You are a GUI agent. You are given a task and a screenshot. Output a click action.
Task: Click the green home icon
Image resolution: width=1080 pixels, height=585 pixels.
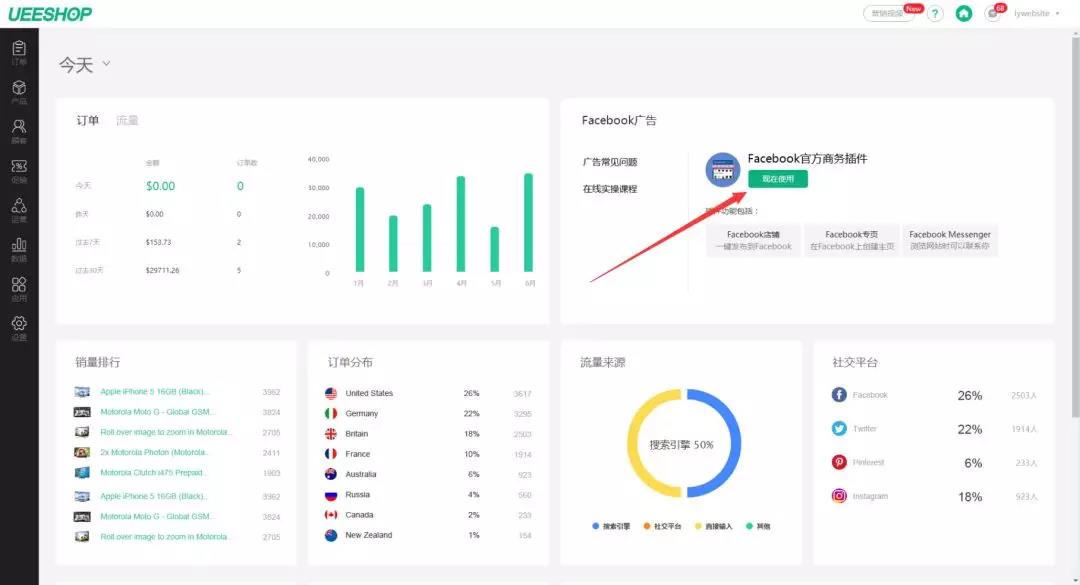tap(964, 13)
